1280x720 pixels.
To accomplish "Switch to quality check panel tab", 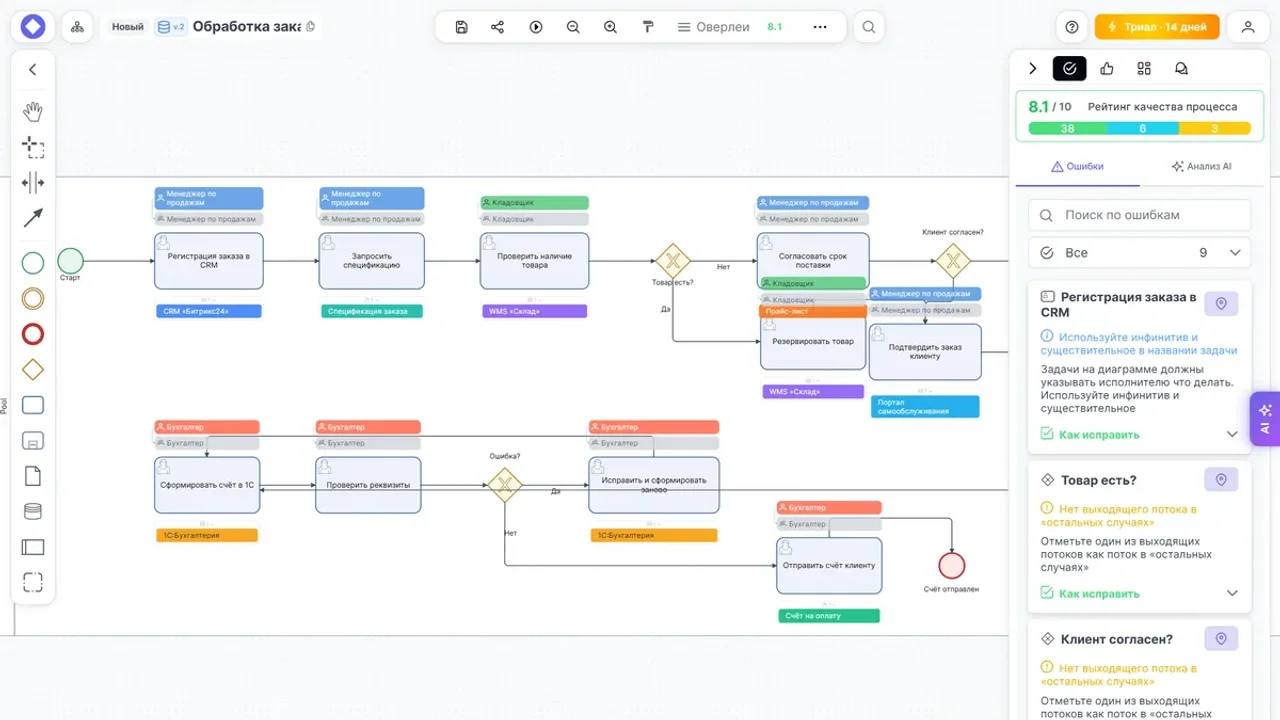I will pyautogui.click(x=1069, y=68).
